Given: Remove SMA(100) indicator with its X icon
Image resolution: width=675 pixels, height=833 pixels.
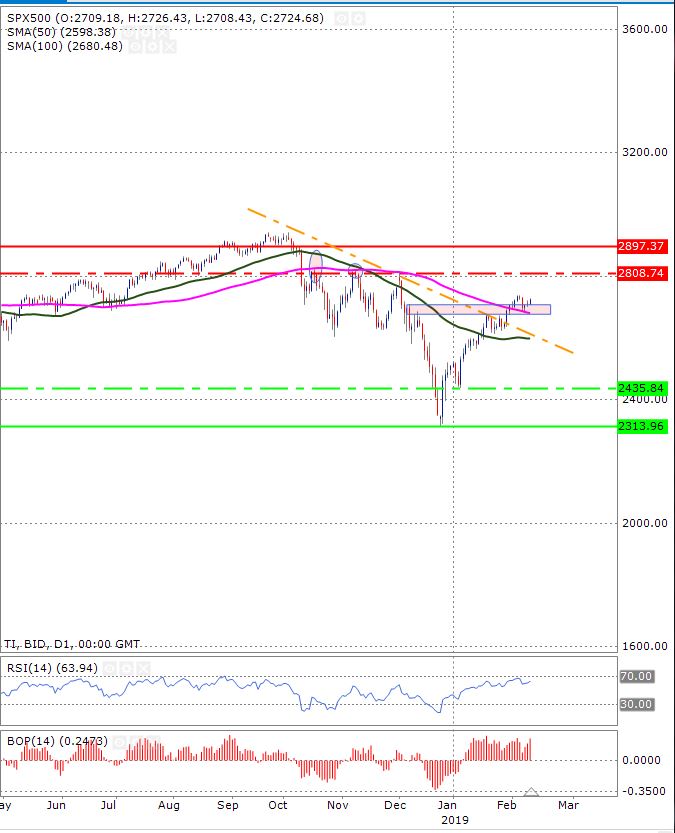Looking at the screenshot, I should (169, 47).
